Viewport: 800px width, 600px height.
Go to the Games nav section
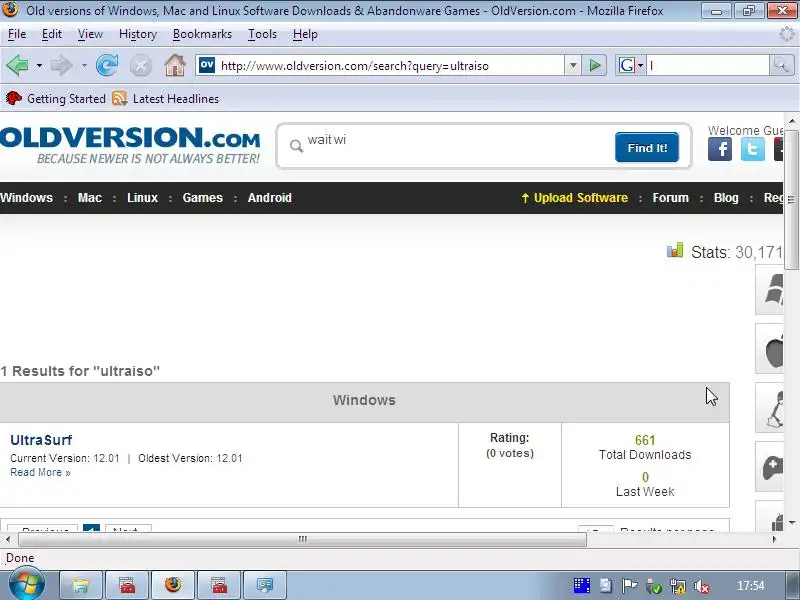[203, 198]
